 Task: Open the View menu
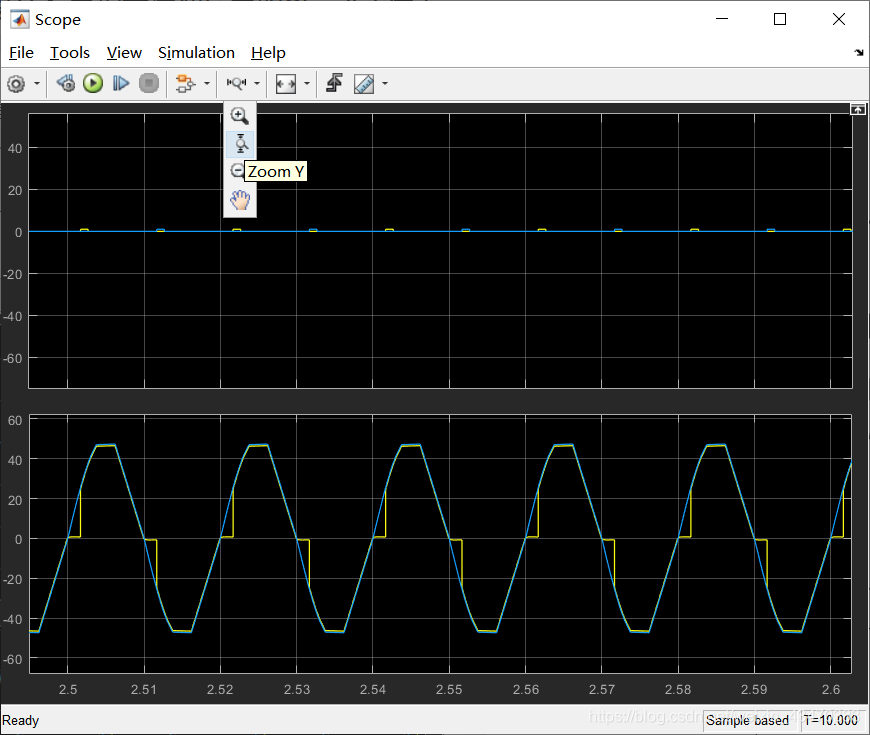click(x=124, y=53)
